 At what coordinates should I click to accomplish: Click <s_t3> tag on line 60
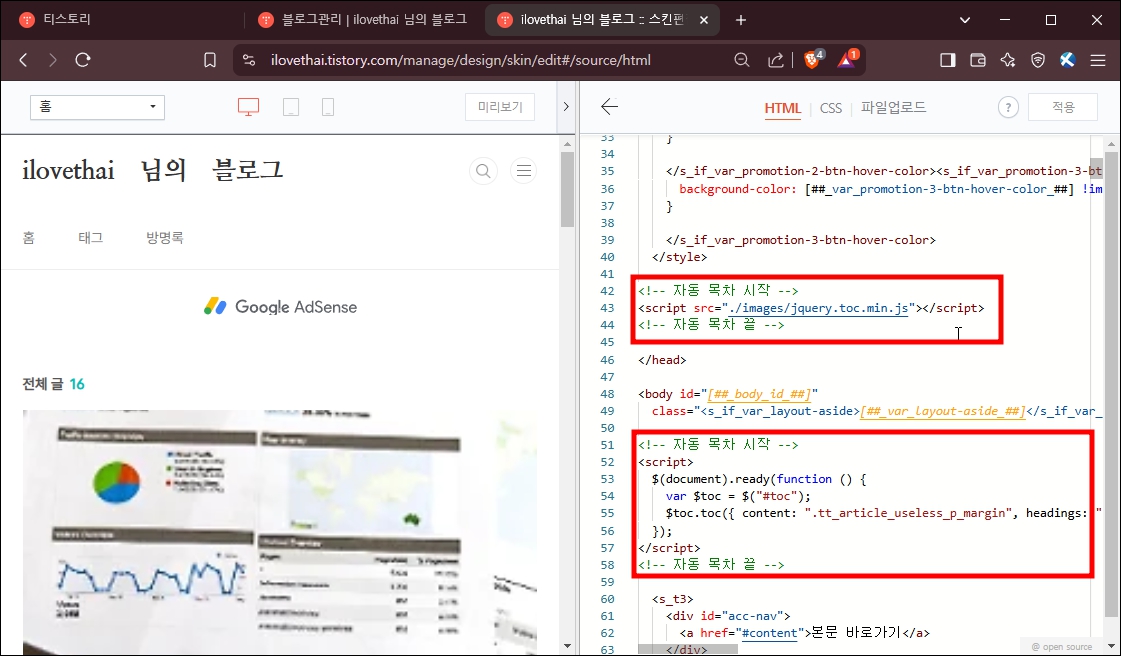click(672, 599)
